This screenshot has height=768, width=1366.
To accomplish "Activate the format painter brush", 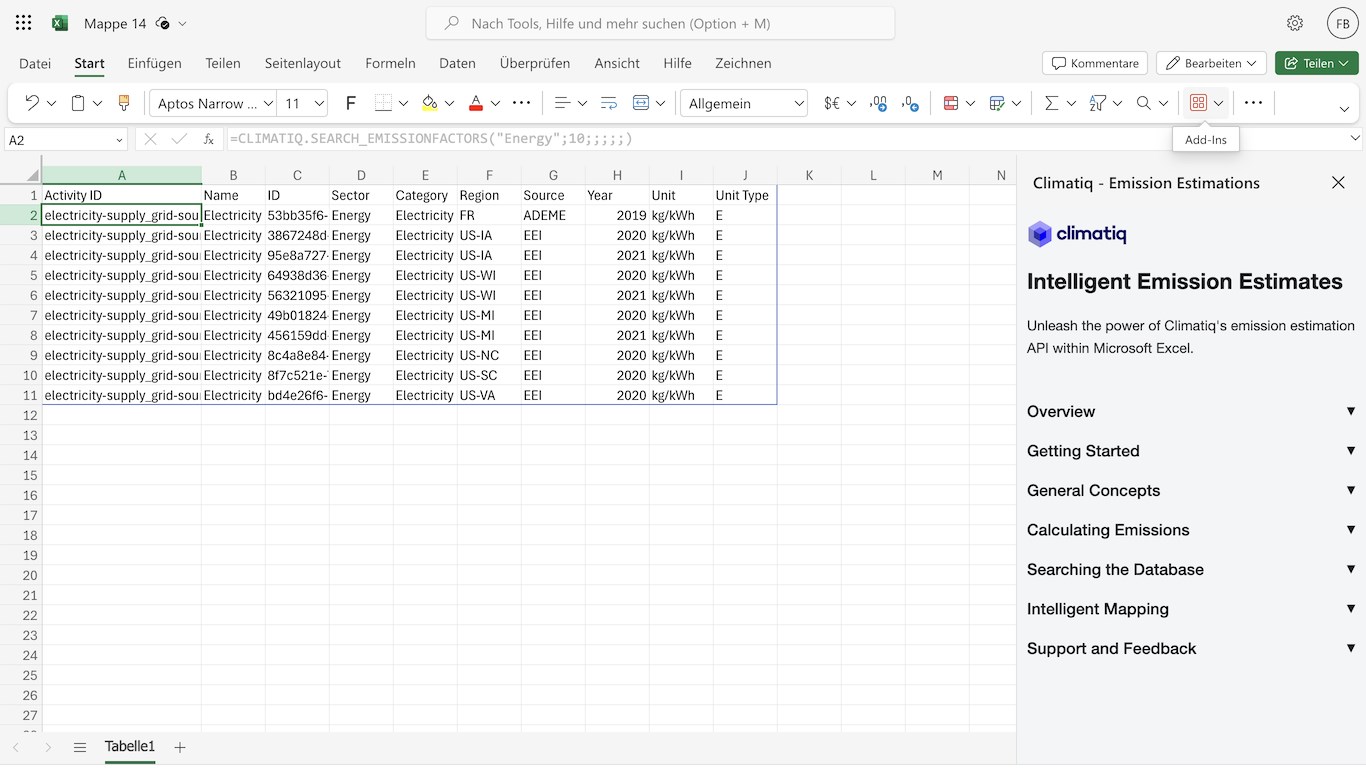I will click(124, 103).
